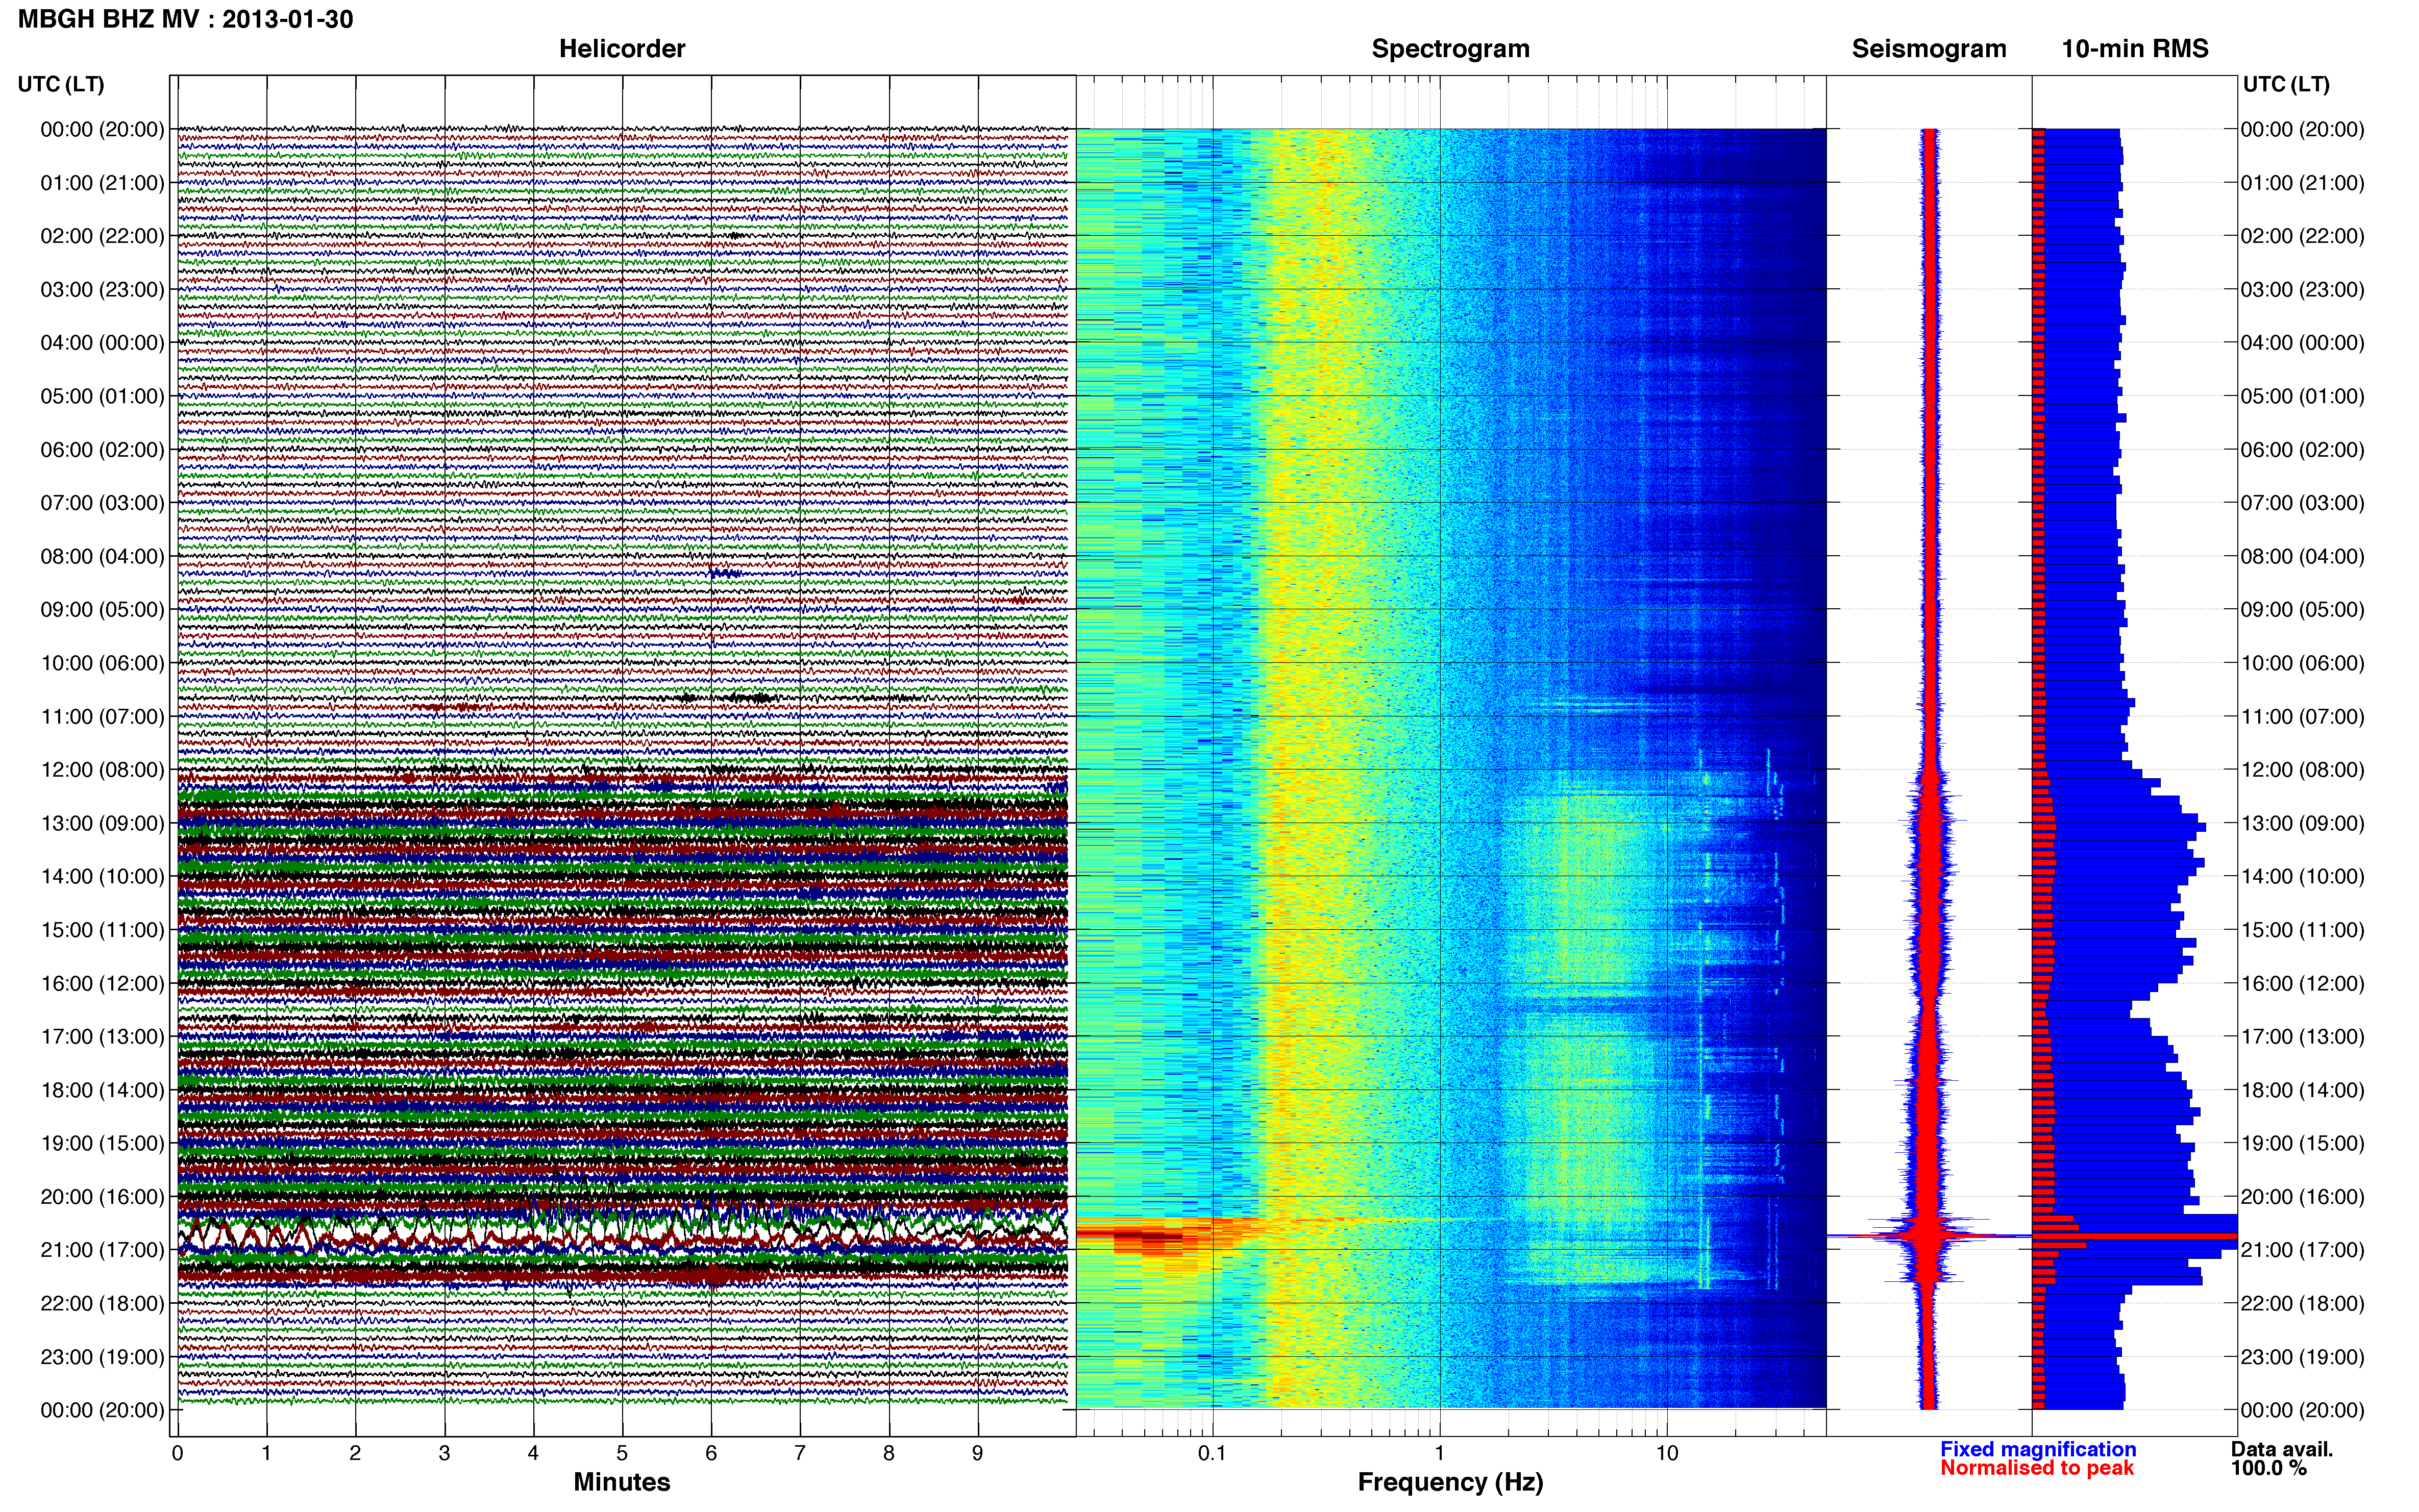2419x1512 pixels.
Task: Click left time label '09:00 (05:00)'
Action: click(102, 609)
